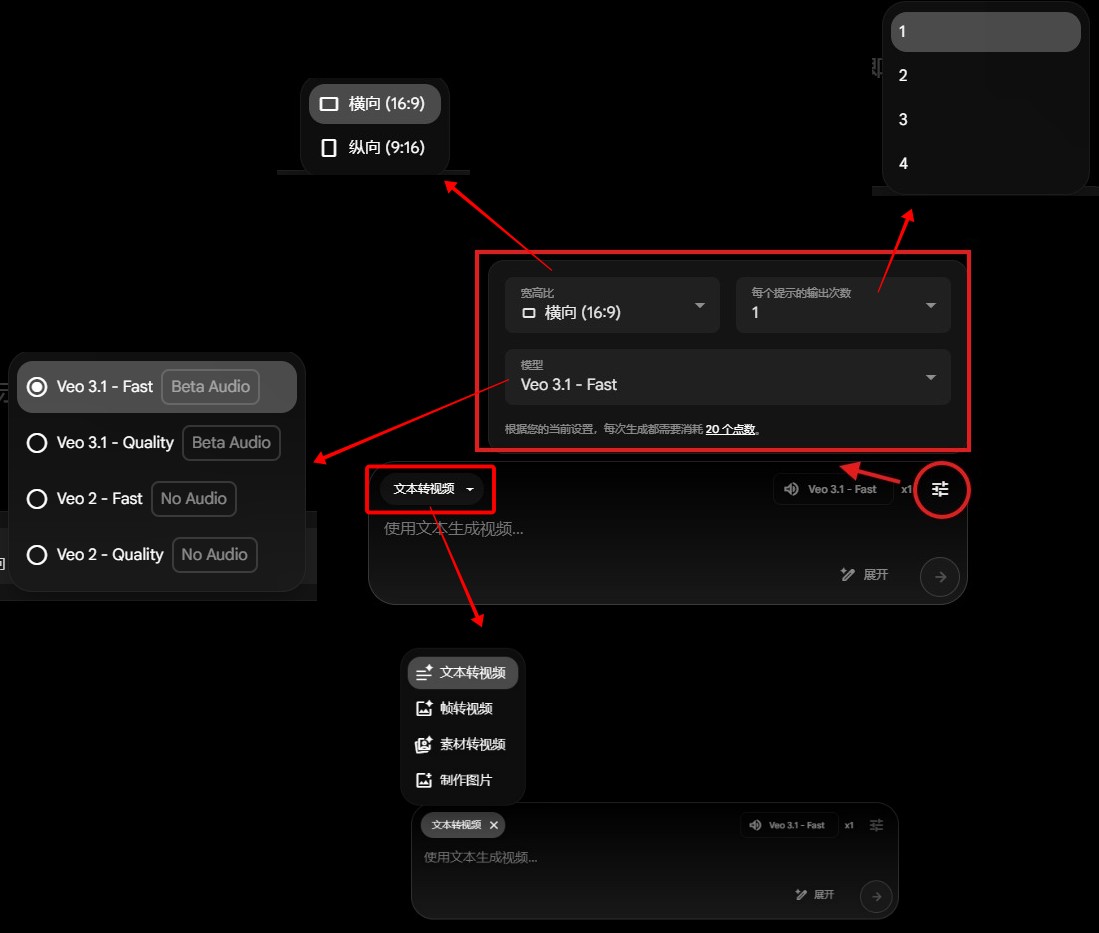Choose output count 1 in list
The height and width of the screenshot is (933, 1099).
click(985, 32)
